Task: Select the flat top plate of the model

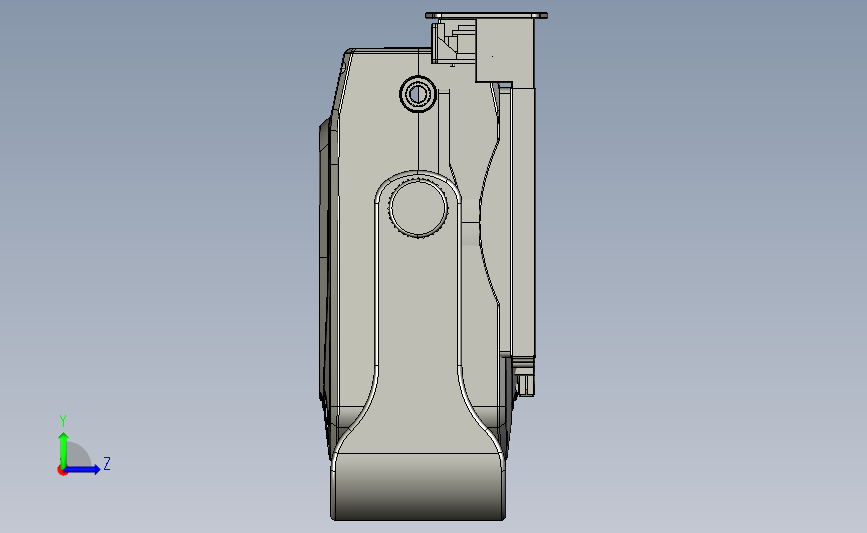Action: tap(486, 15)
